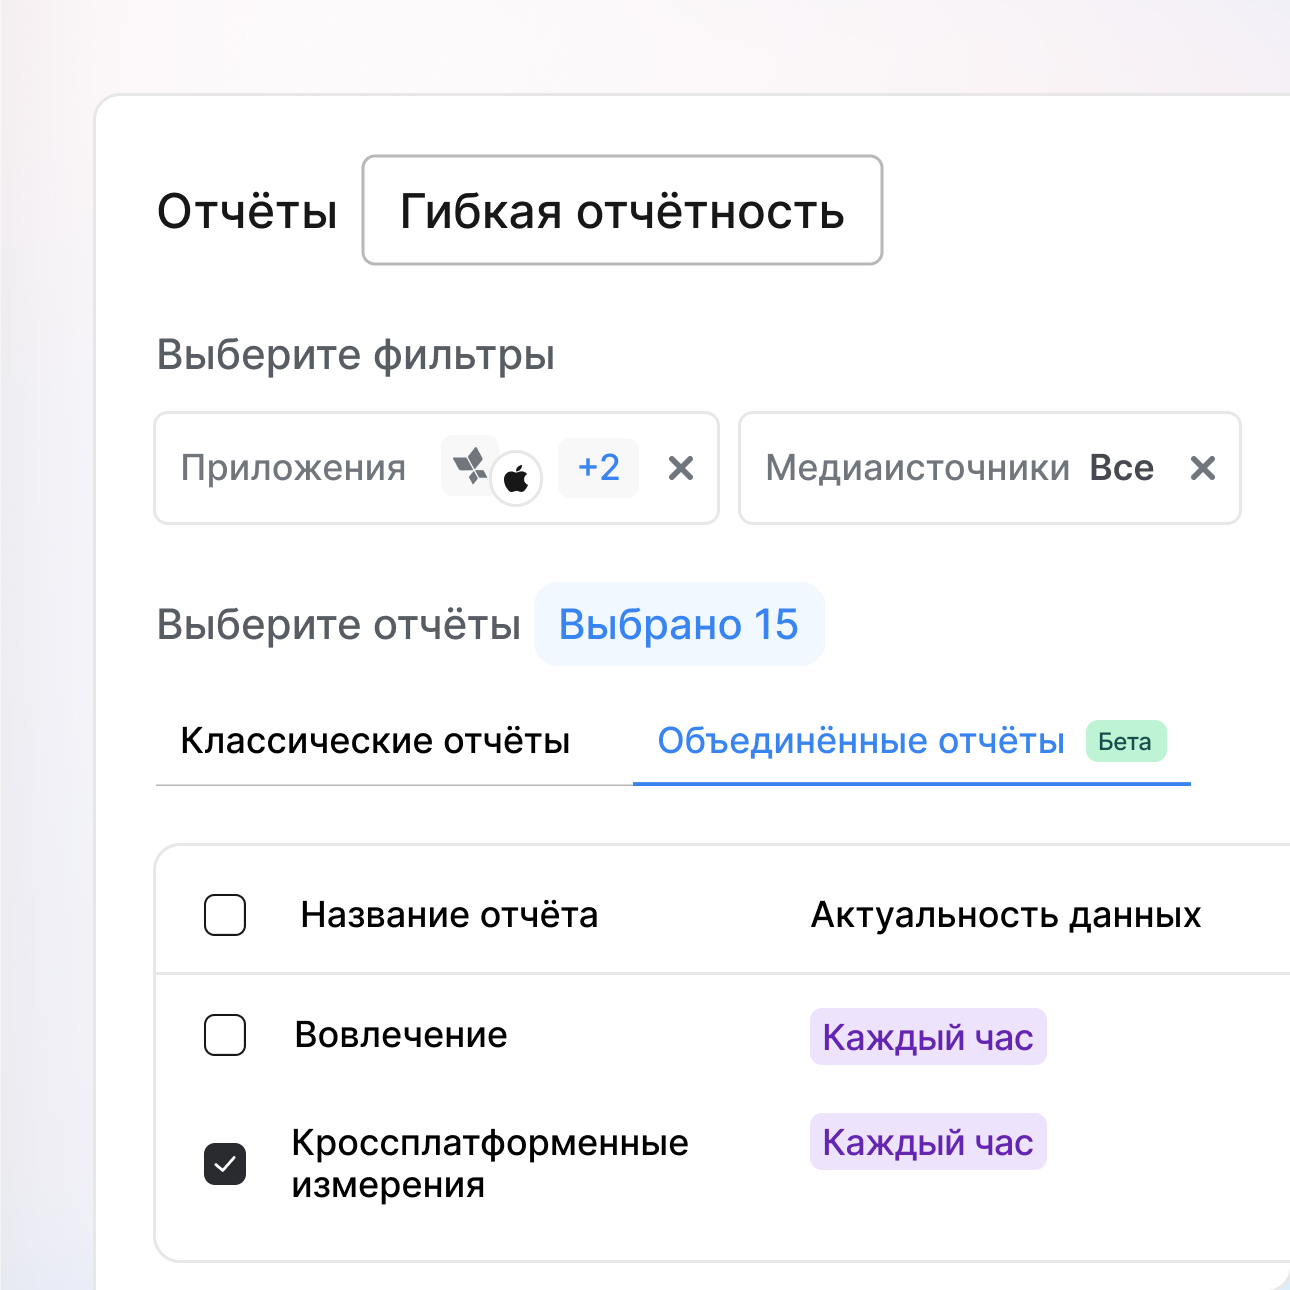Toggle the select-all checkbox in table header
The image size is (1290, 1290).
[225, 915]
